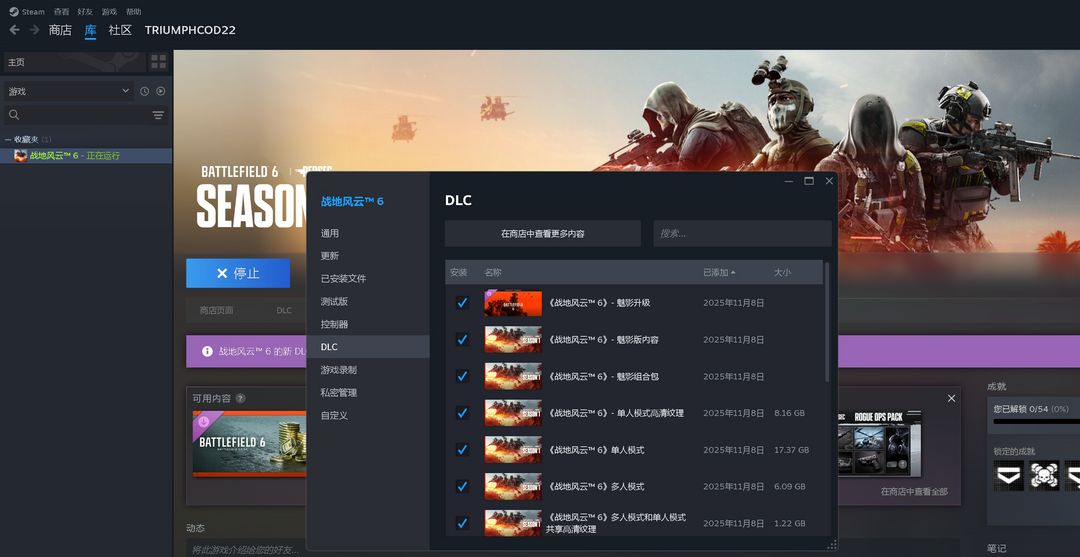Uncheck the 魅影升级 DLC checkbox

coord(462,303)
